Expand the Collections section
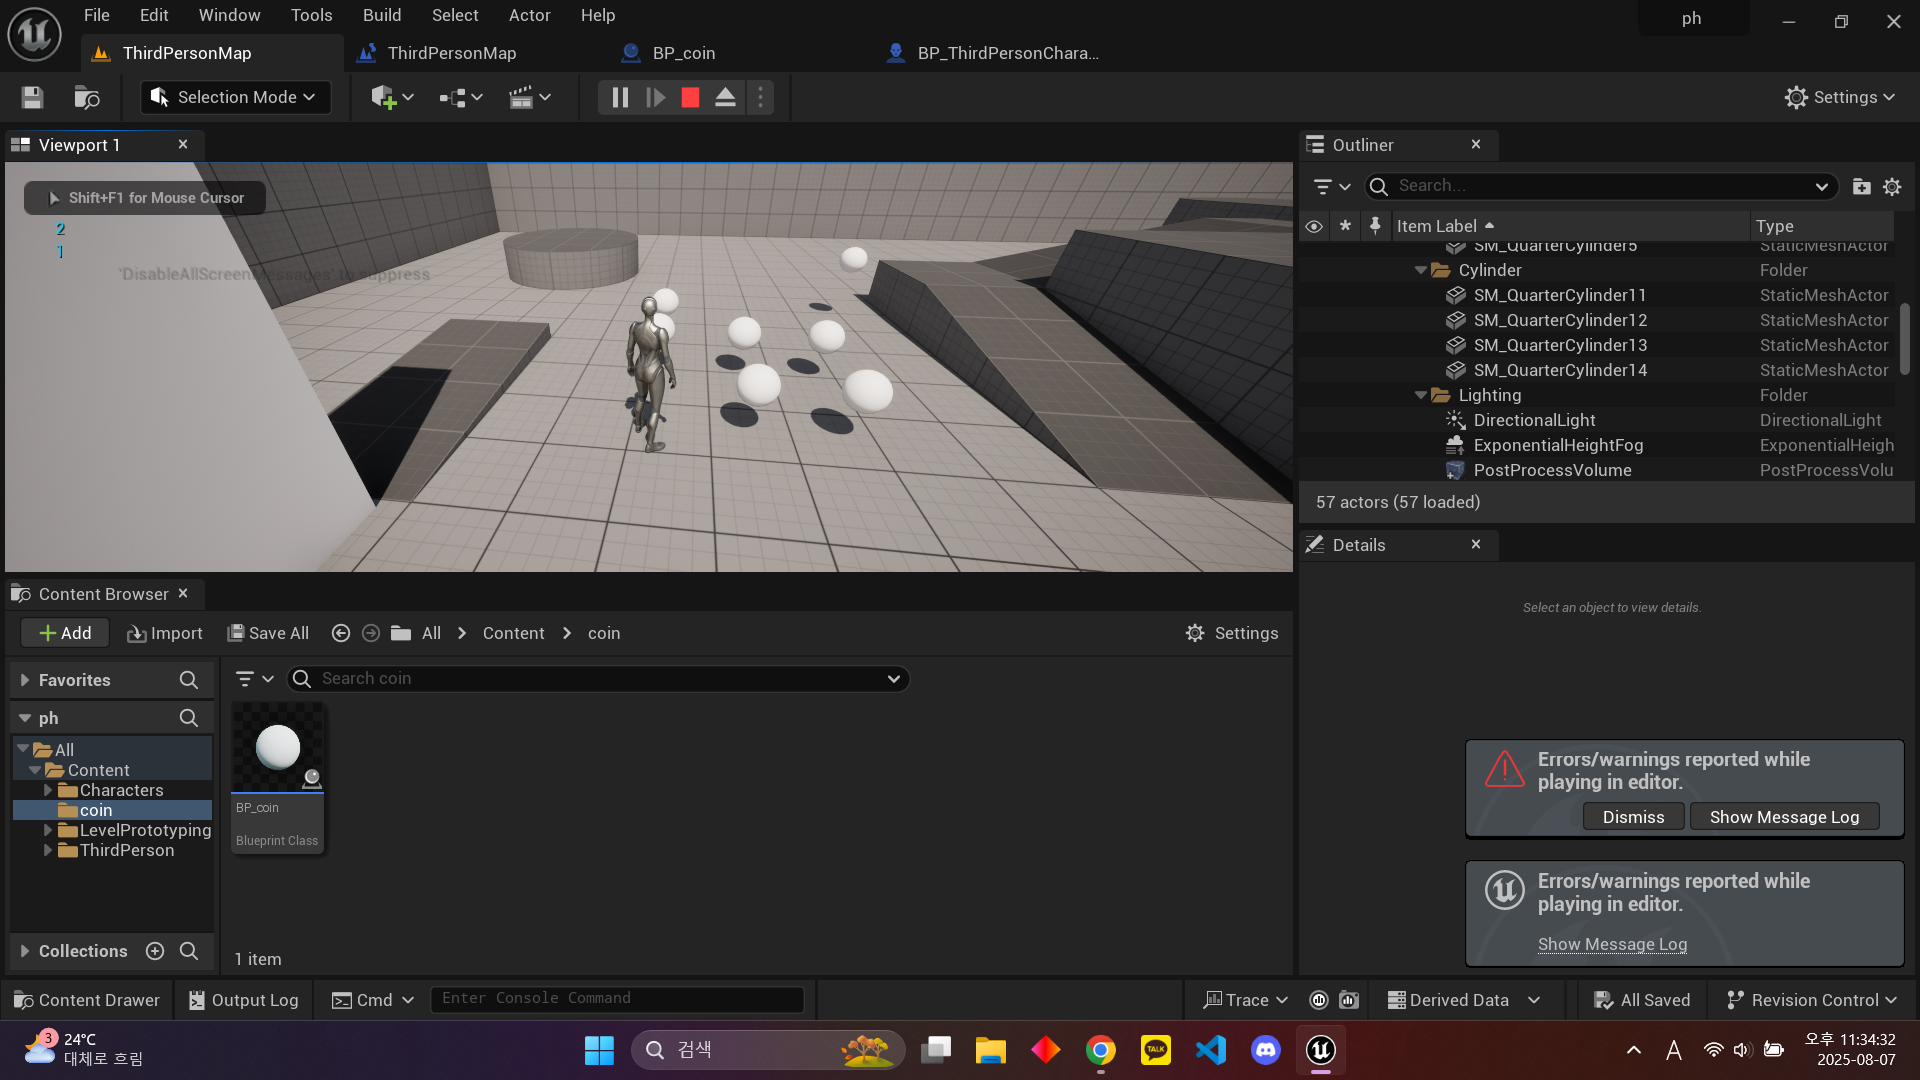The width and height of the screenshot is (1920, 1080). pos(25,951)
